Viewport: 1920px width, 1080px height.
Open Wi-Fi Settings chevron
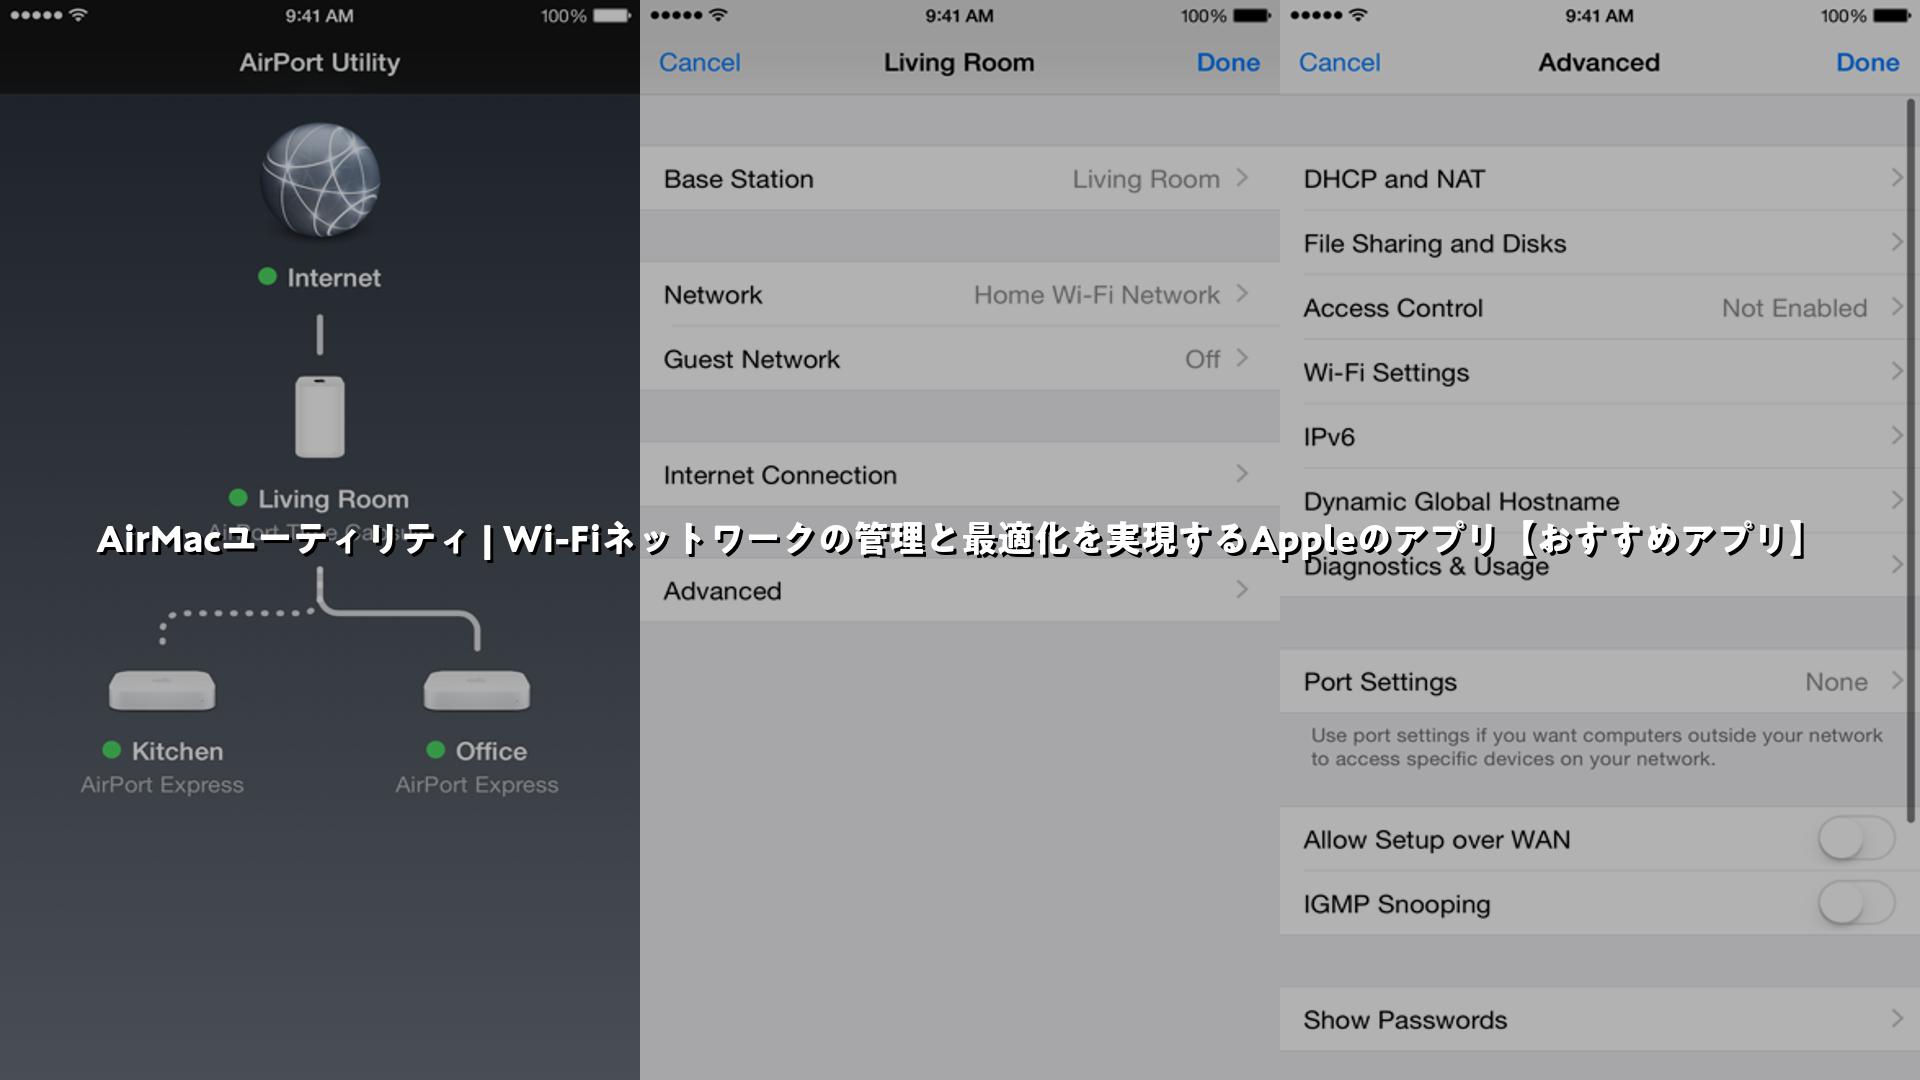[1896, 371]
